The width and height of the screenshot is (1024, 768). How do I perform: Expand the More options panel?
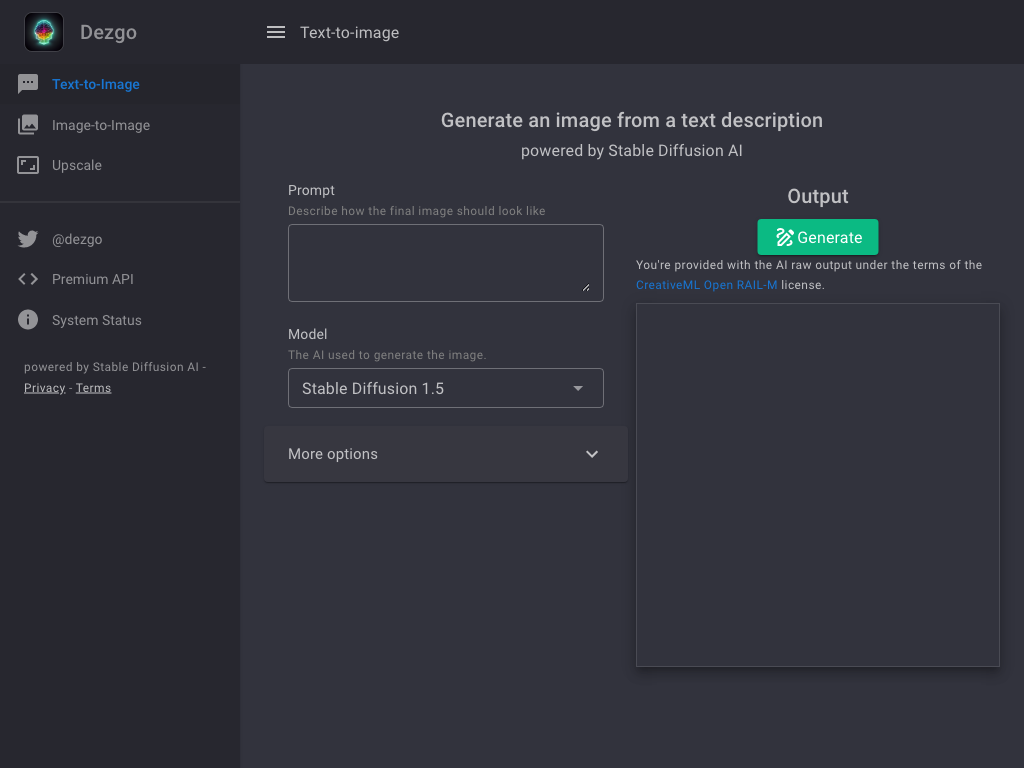446,454
